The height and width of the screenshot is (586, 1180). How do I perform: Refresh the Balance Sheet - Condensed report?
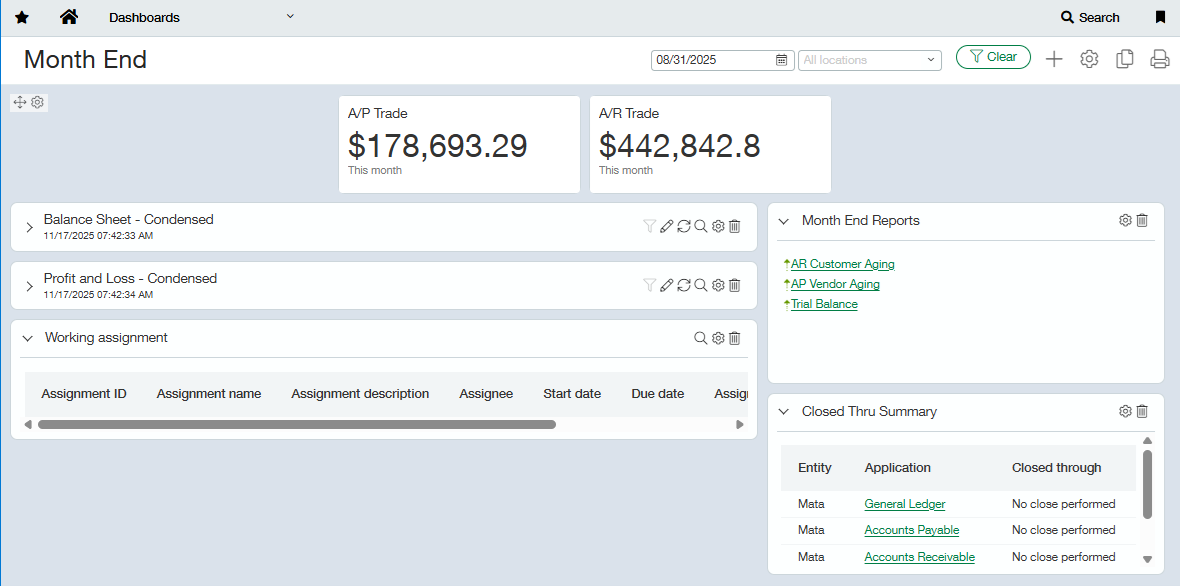683,226
